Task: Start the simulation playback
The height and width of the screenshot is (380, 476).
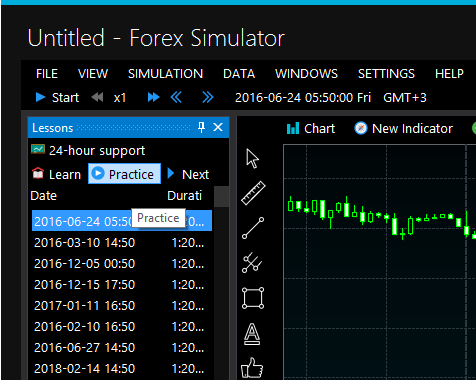Action: pos(57,98)
